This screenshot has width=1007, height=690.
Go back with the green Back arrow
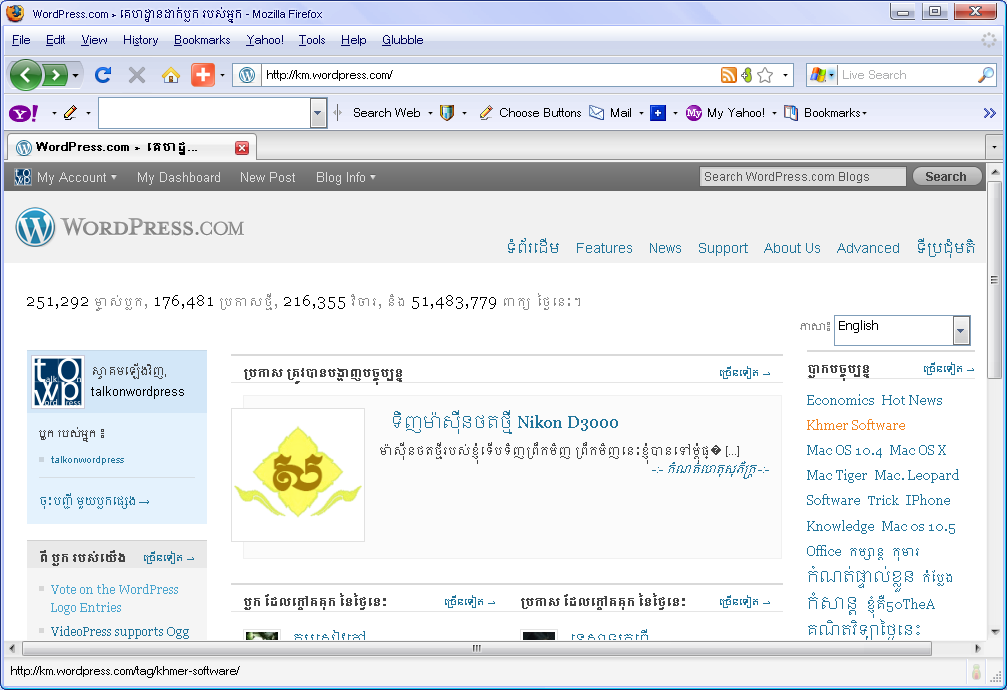(26, 75)
